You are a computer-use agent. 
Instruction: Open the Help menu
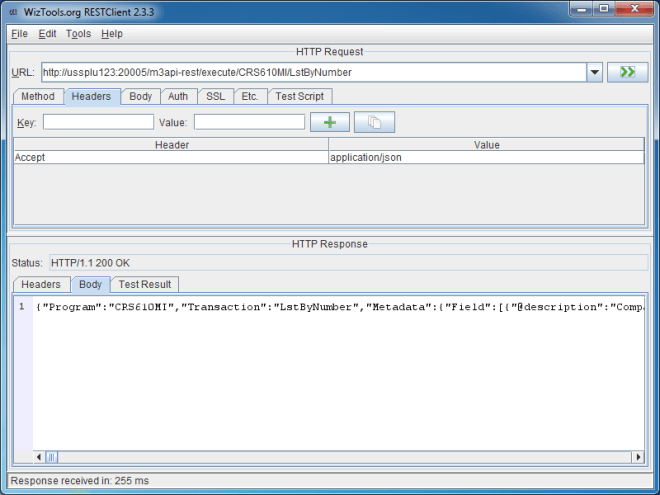112,33
